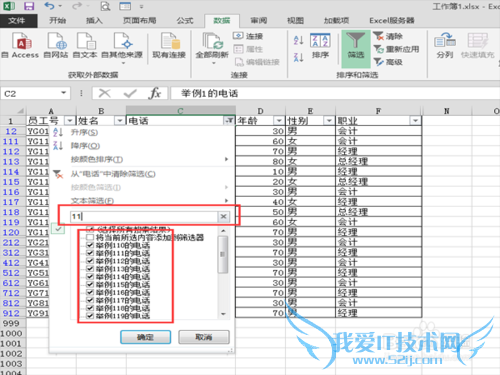Open the Excel服务器 tab
500x375 pixels.
[x=392, y=21]
